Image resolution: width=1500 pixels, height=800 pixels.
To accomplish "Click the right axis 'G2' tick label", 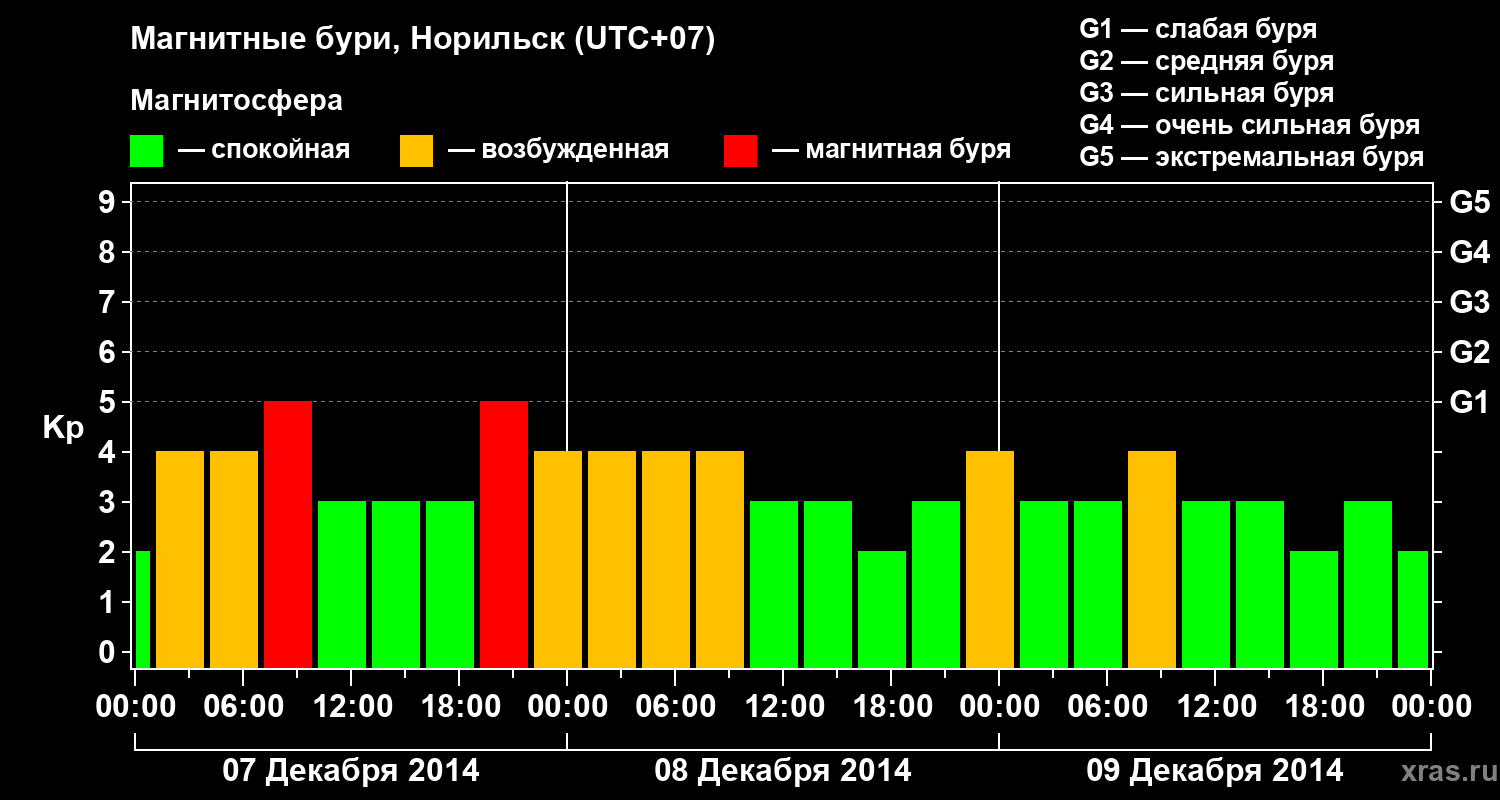I will click(1469, 352).
